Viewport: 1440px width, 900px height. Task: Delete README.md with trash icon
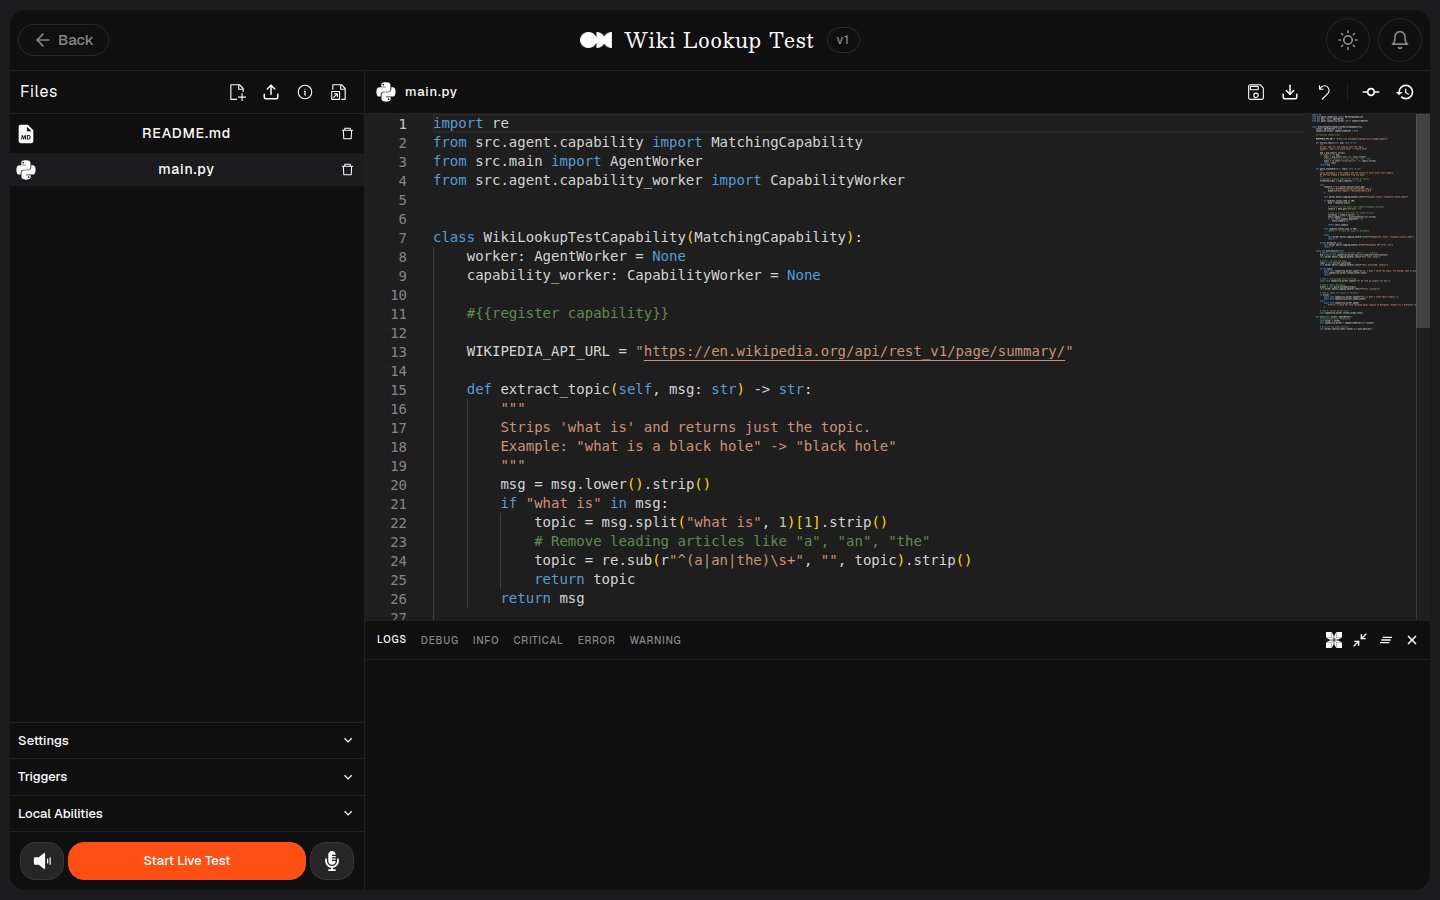tap(347, 133)
